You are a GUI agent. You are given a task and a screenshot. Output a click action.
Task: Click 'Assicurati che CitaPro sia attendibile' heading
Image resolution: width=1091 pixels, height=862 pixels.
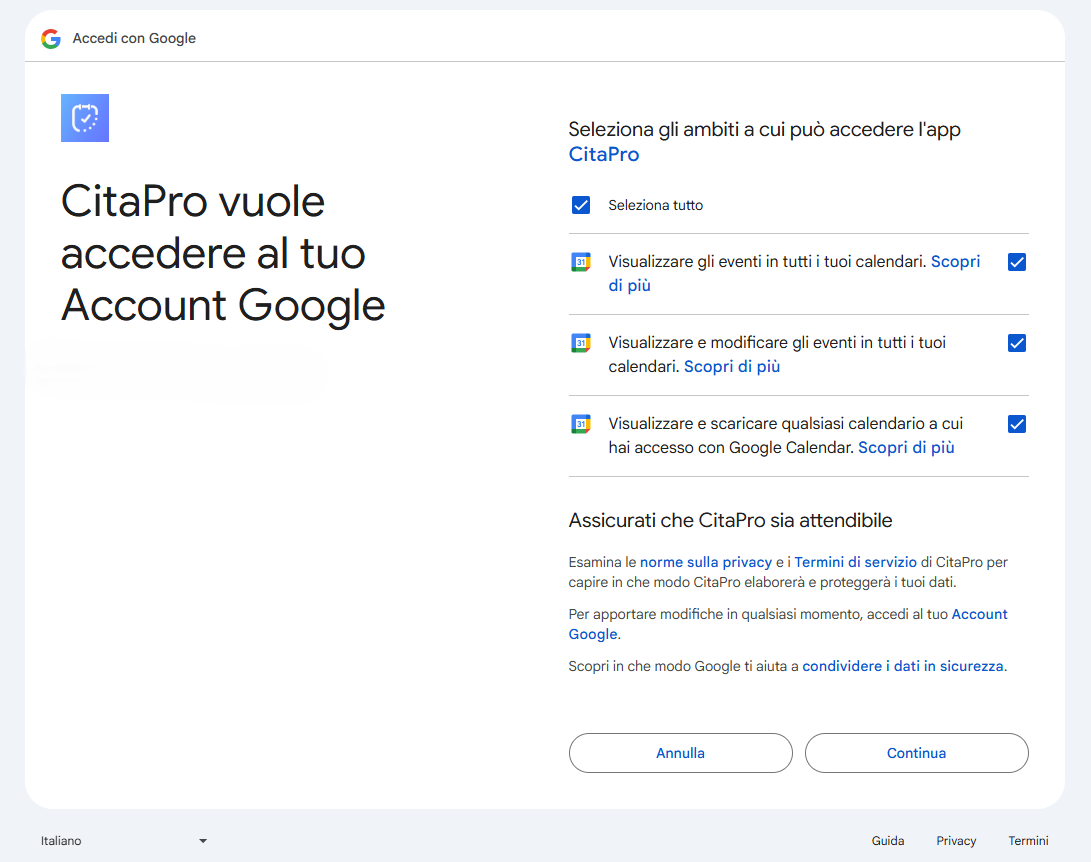(730, 520)
